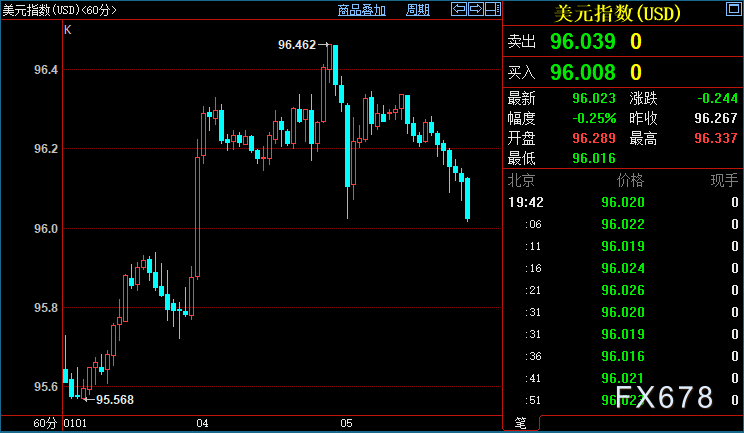The width and height of the screenshot is (744, 433).
Task: Select the :21 tick row price 96.026
Action: [623, 290]
